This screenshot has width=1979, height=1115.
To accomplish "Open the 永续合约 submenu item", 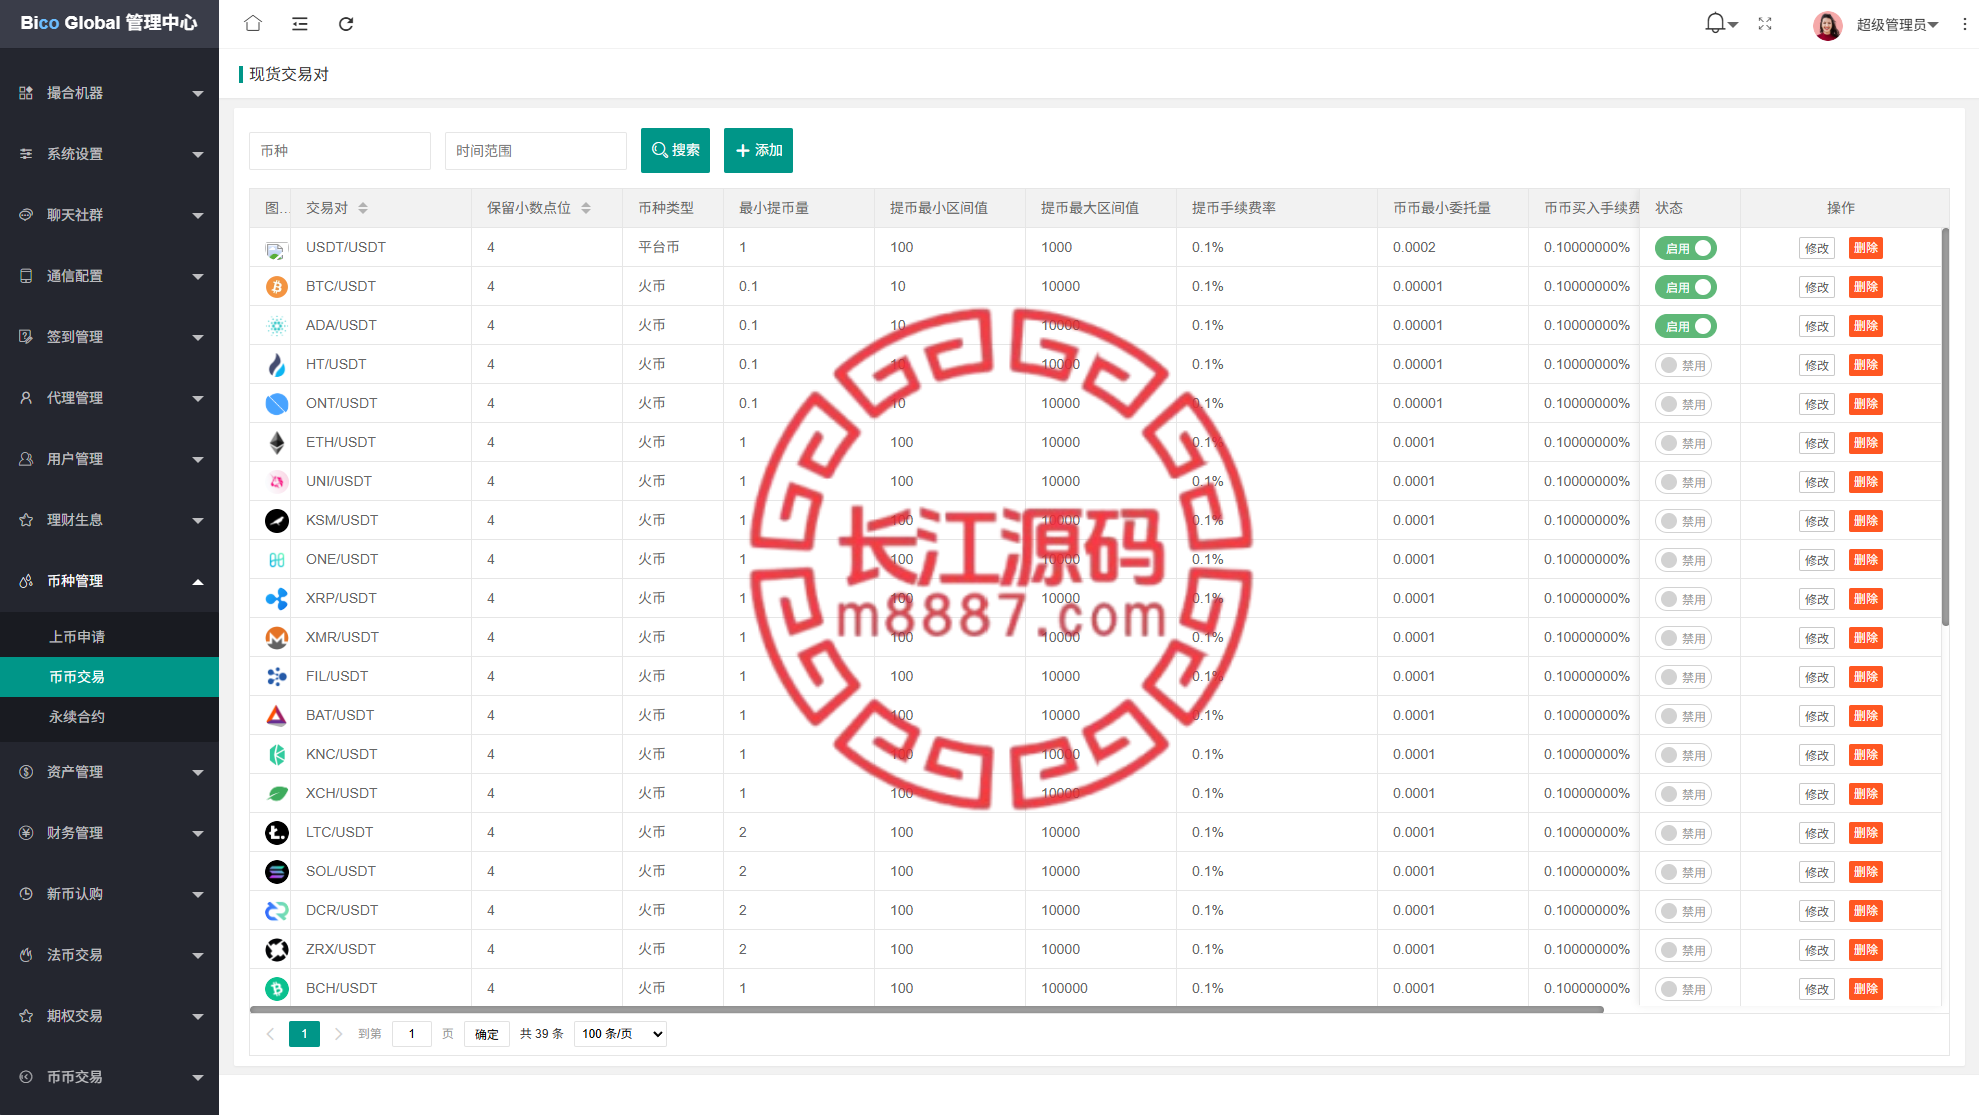I will click(109, 717).
